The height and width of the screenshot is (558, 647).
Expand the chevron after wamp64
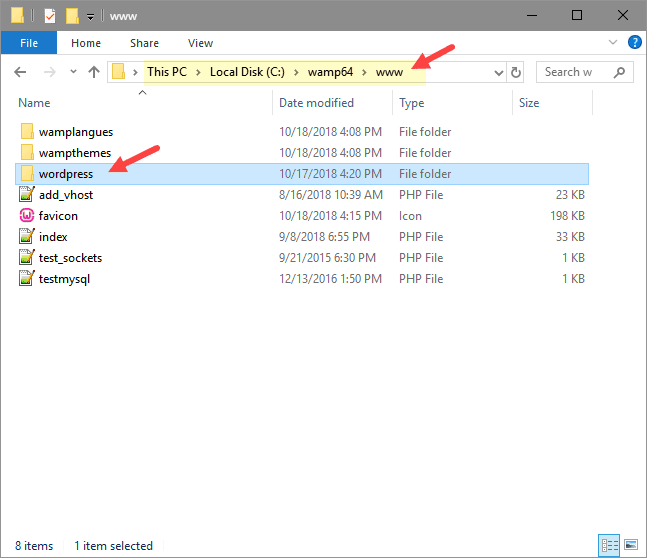pos(364,72)
